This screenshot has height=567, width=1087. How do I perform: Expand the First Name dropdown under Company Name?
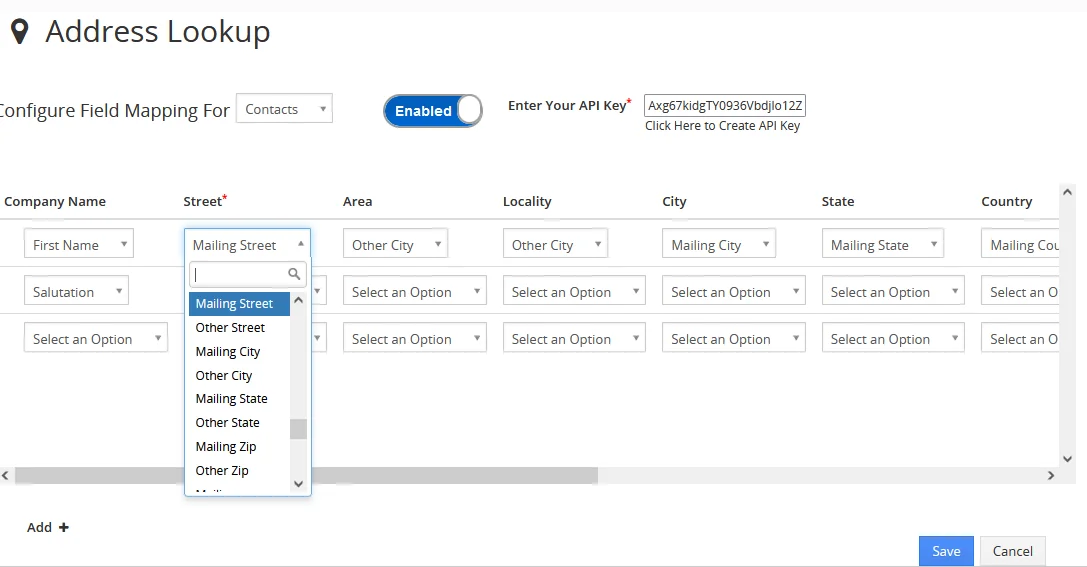coord(79,245)
